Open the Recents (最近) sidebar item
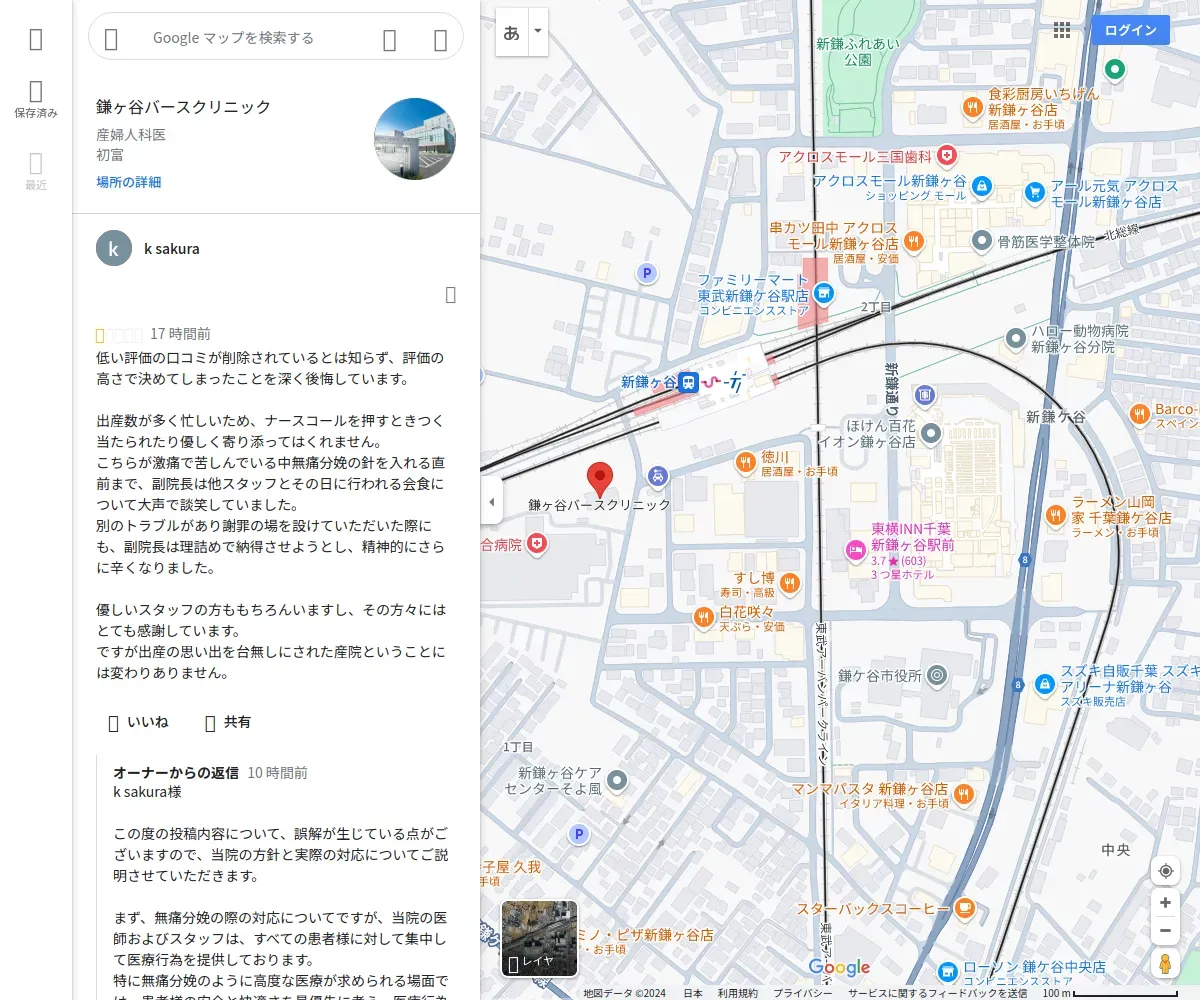Image resolution: width=1200 pixels, height=1000 pixels. click(x=36, y=171)
